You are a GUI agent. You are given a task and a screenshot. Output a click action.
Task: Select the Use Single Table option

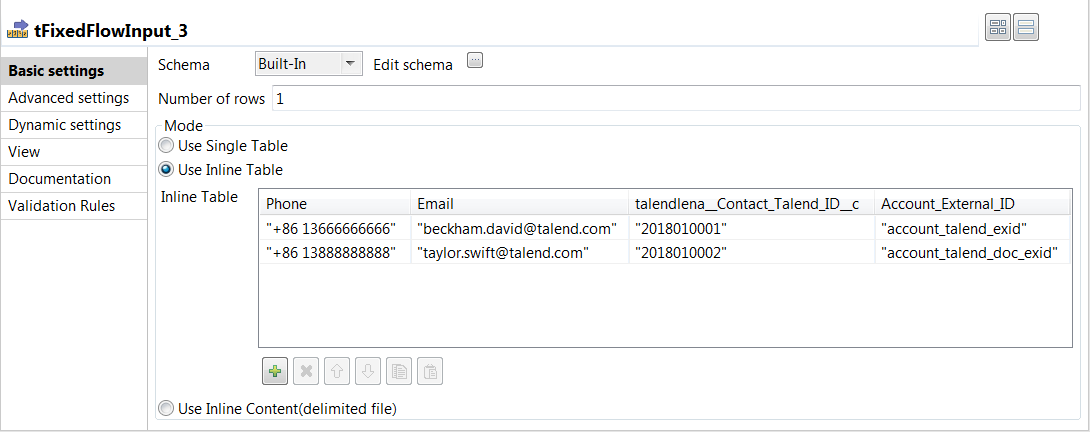[166, 146]
